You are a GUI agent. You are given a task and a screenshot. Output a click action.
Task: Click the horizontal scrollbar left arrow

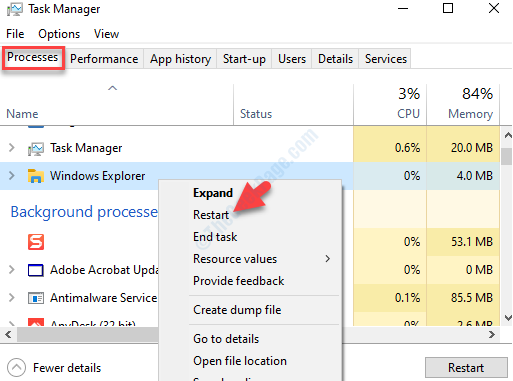click(x=8, y=334)
